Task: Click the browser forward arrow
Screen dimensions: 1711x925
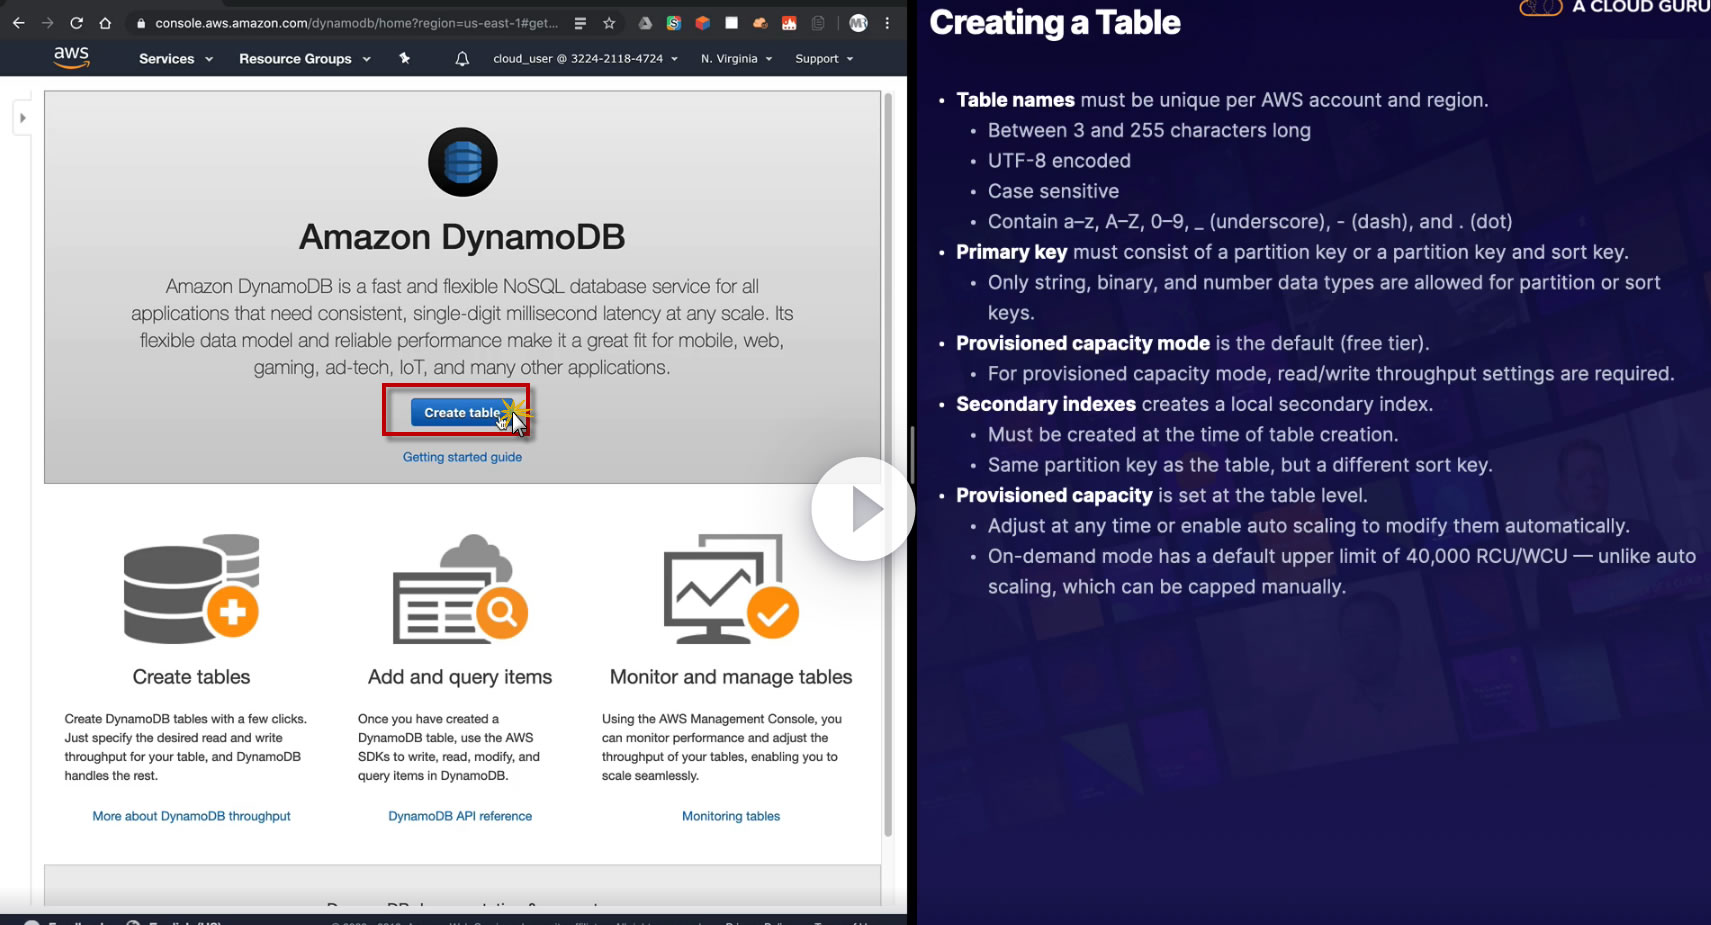Action: (x=47, y=23)
